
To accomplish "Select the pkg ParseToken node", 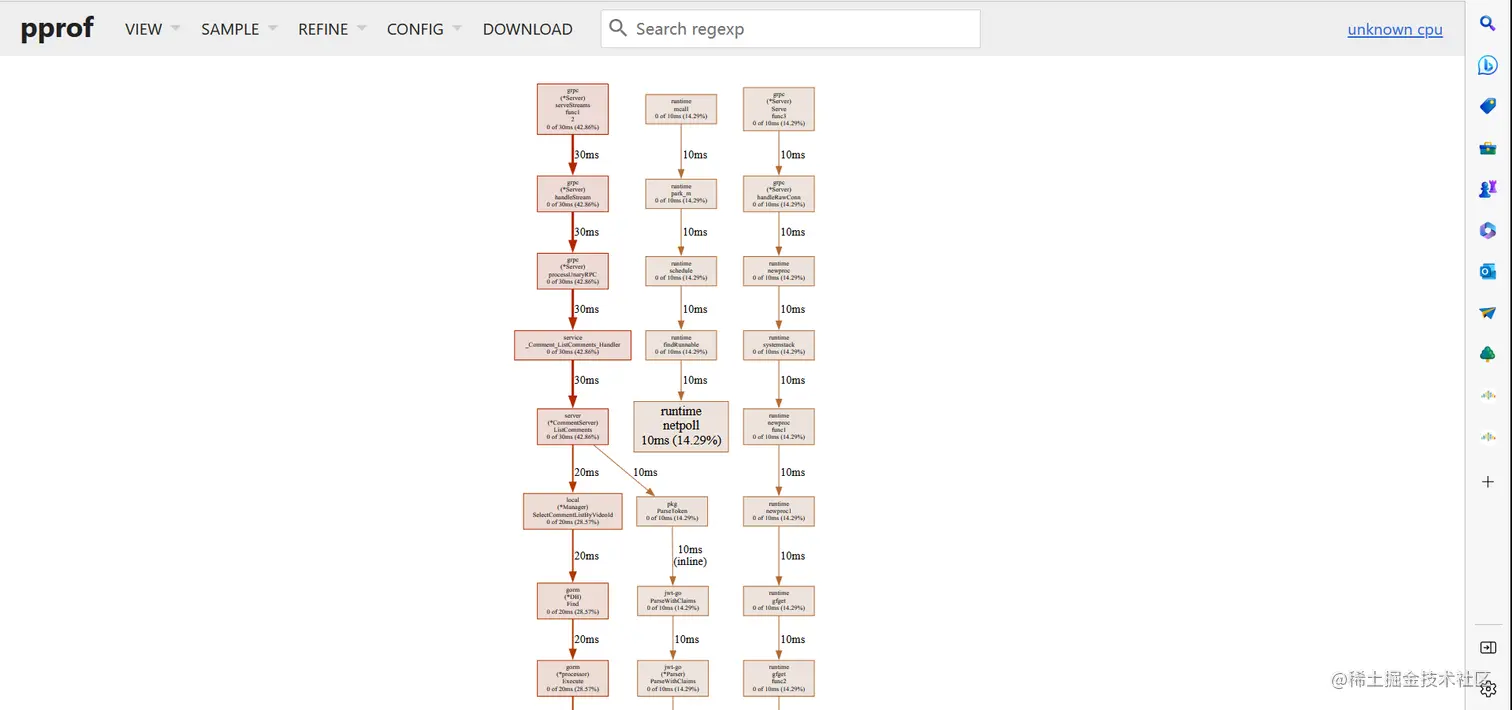I will (x=672, y=511).
